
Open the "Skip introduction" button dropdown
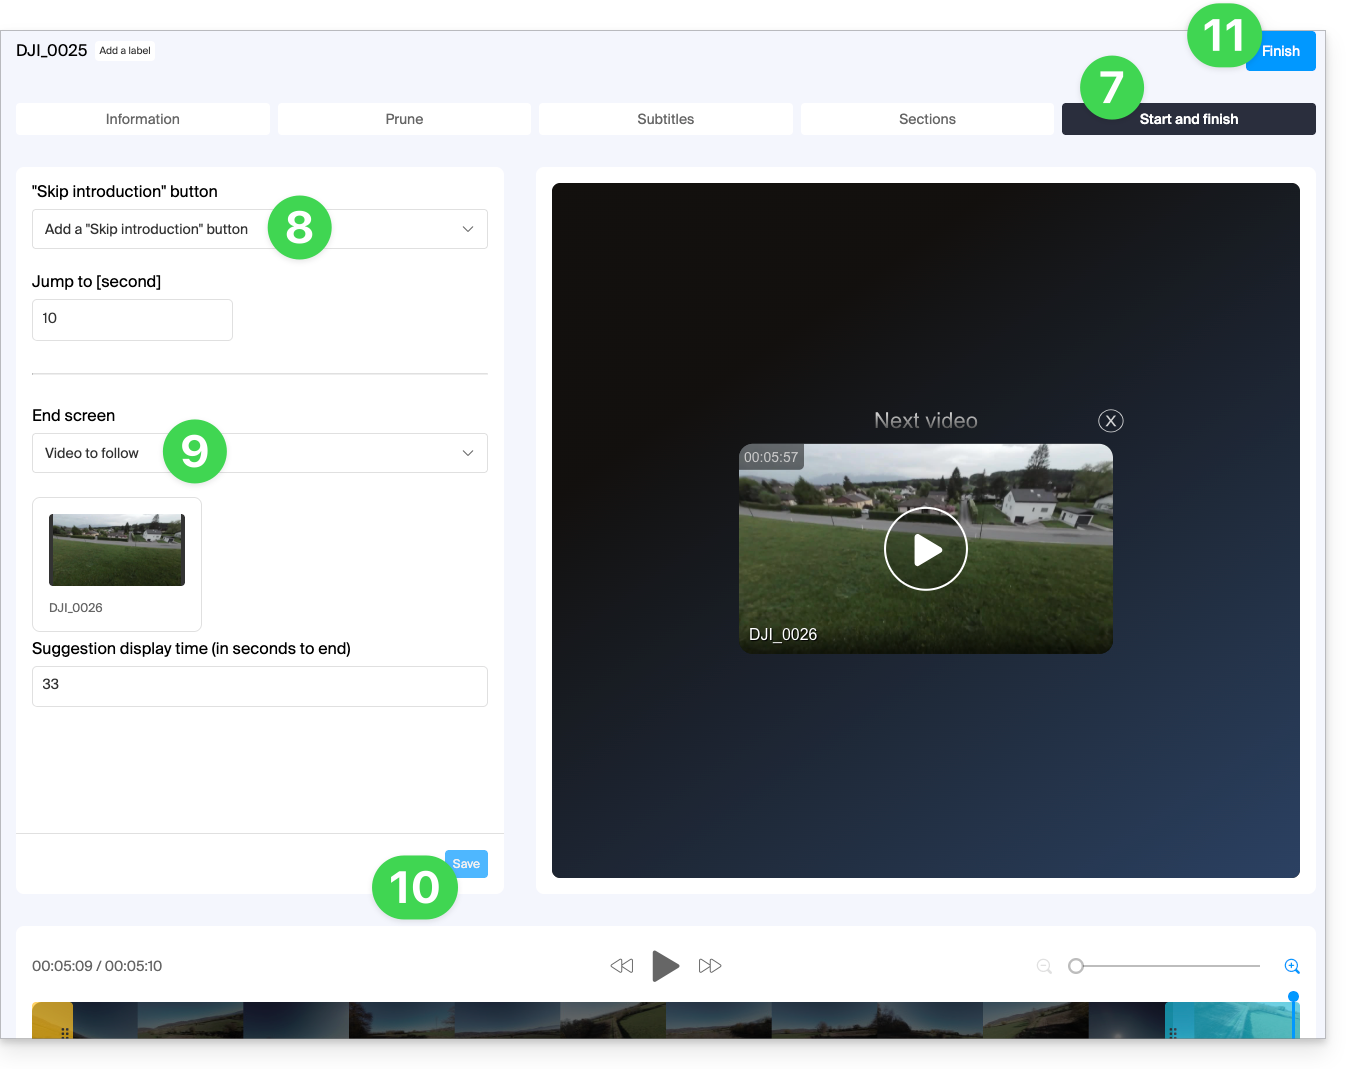[260, 229]
